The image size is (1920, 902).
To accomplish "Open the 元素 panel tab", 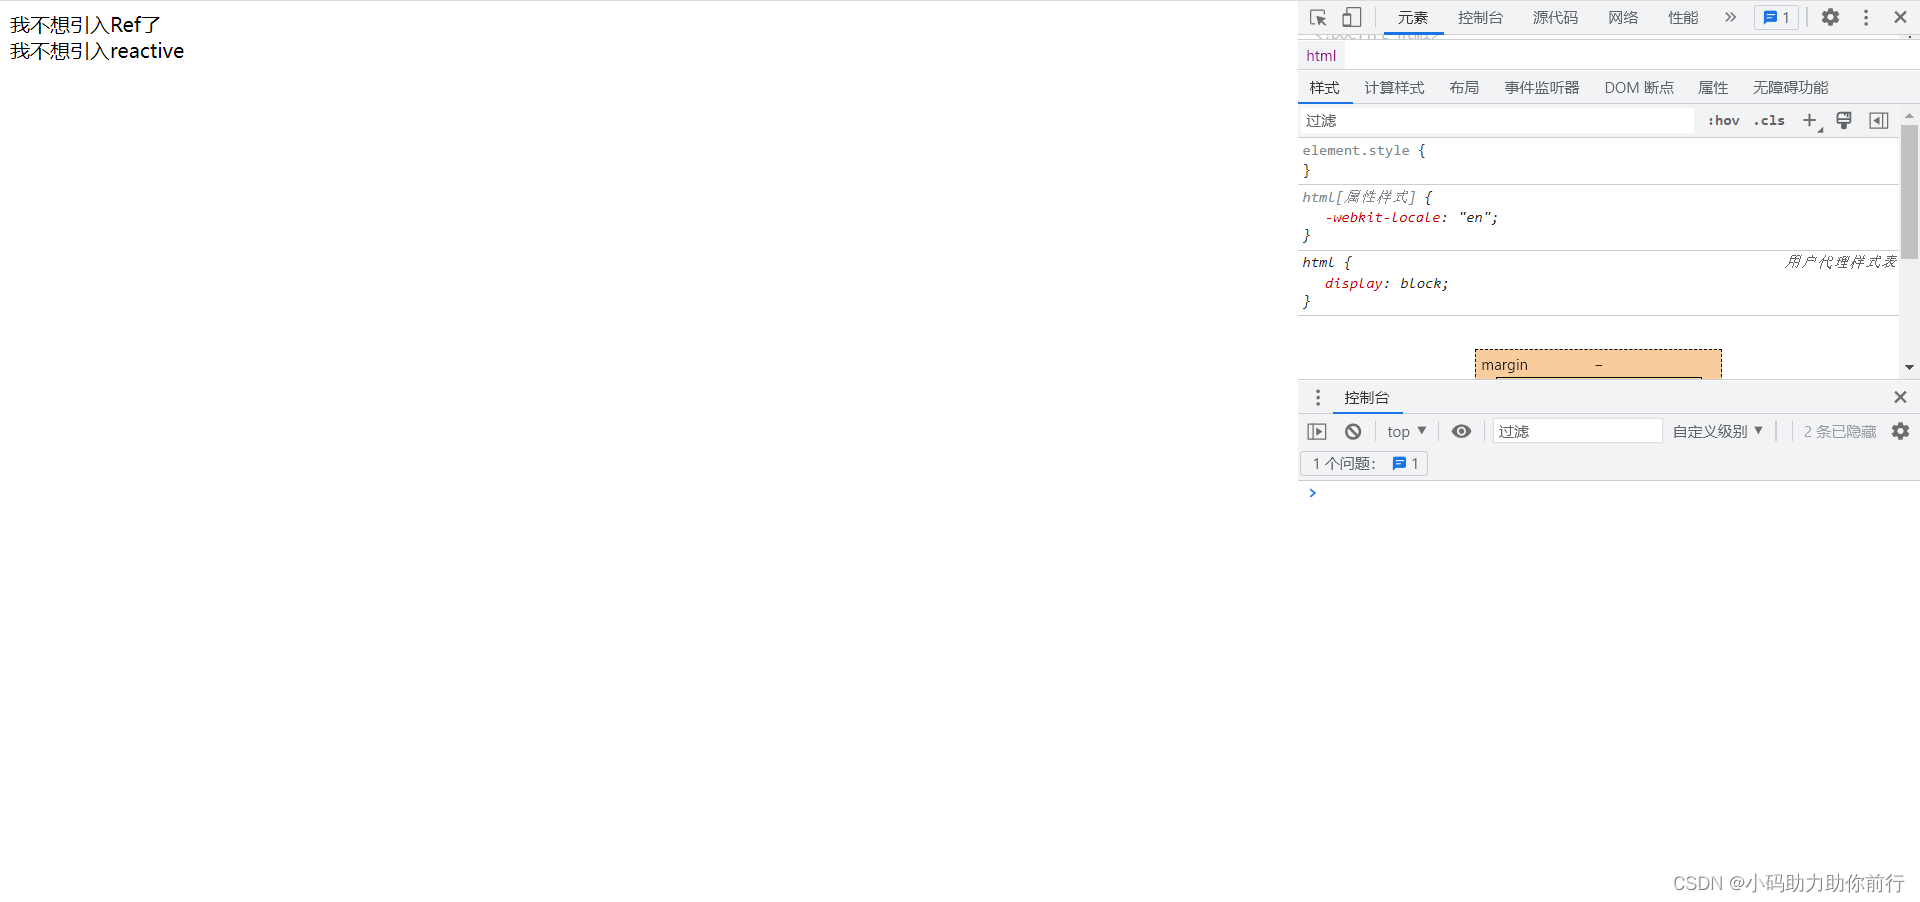I will click(x=1413, y=18).
